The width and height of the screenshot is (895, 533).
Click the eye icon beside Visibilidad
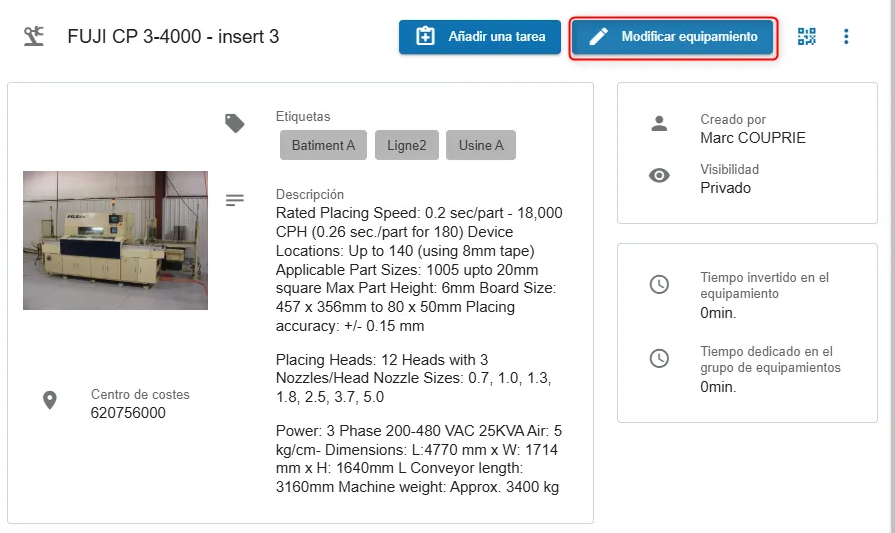(x=659, y=176)
